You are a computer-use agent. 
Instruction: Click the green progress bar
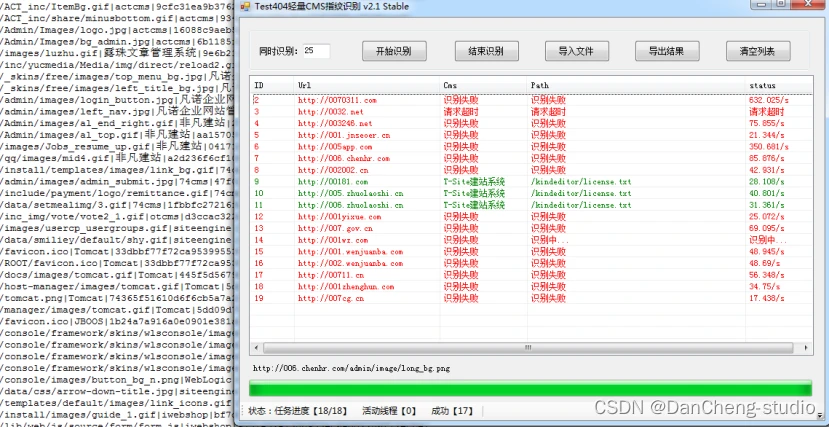point(530,389)
